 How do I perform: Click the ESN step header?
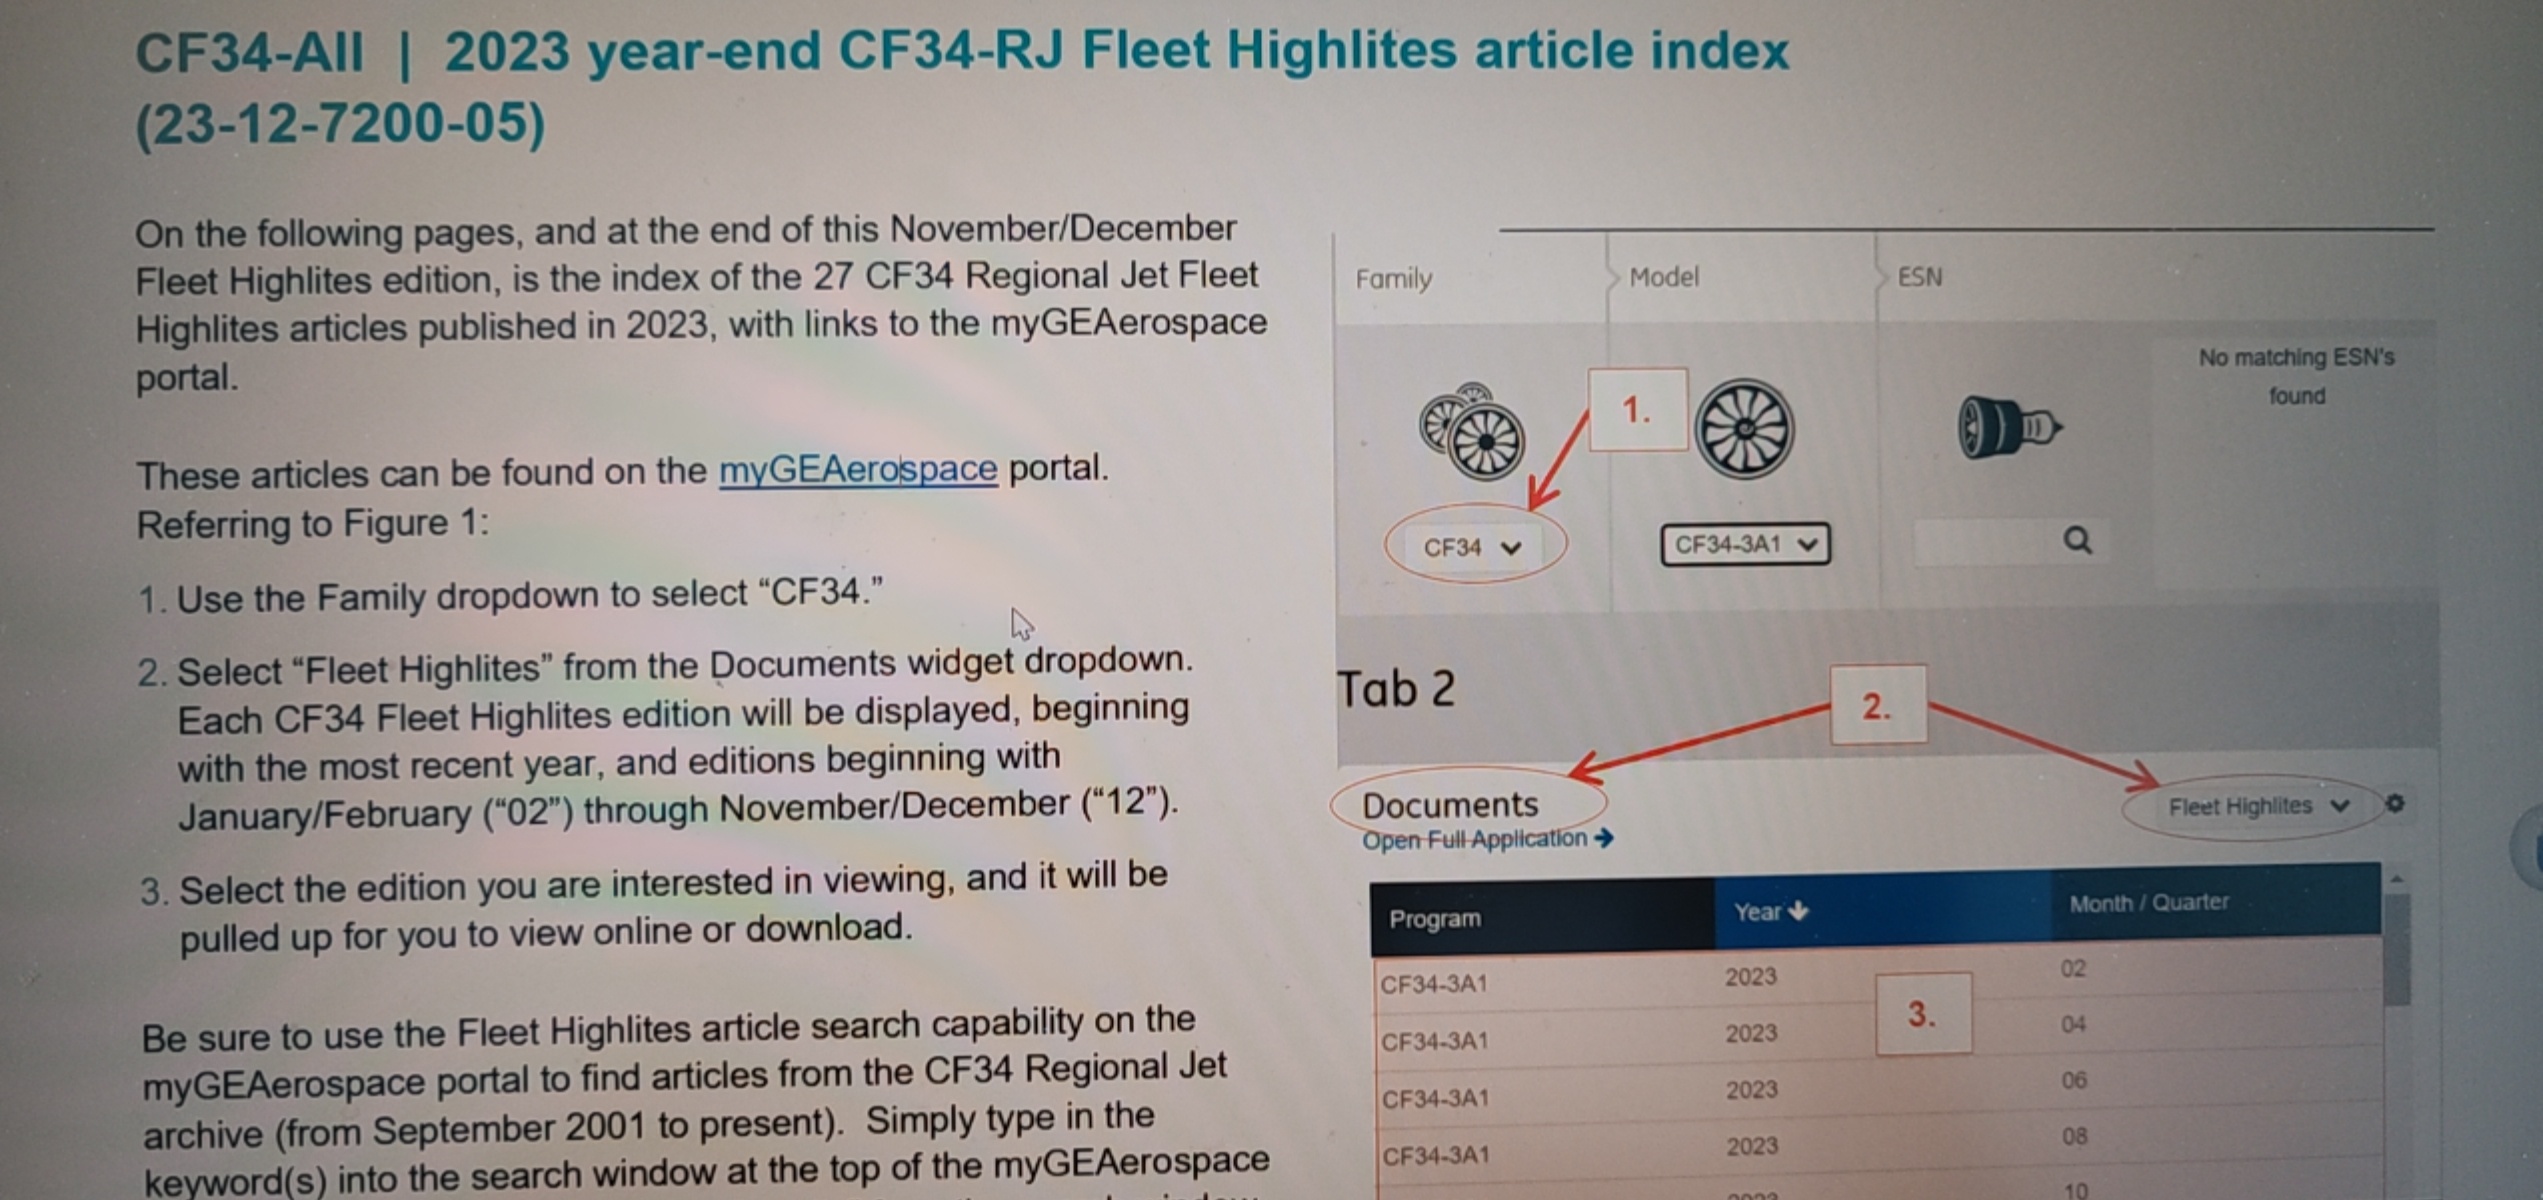click(1920, 277)
